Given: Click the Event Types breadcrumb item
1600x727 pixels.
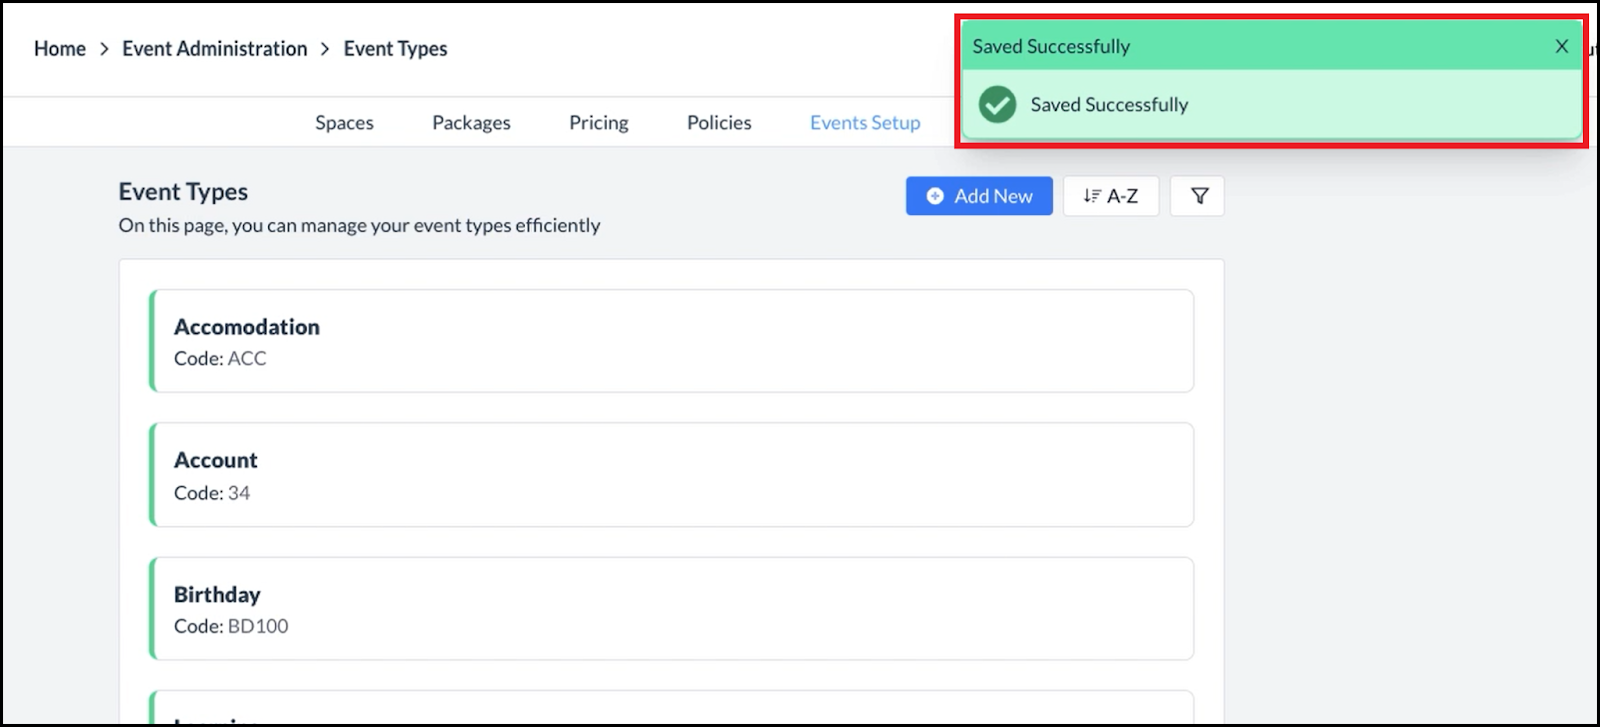Looking at the screenshot, I should (x=395, y=49).
